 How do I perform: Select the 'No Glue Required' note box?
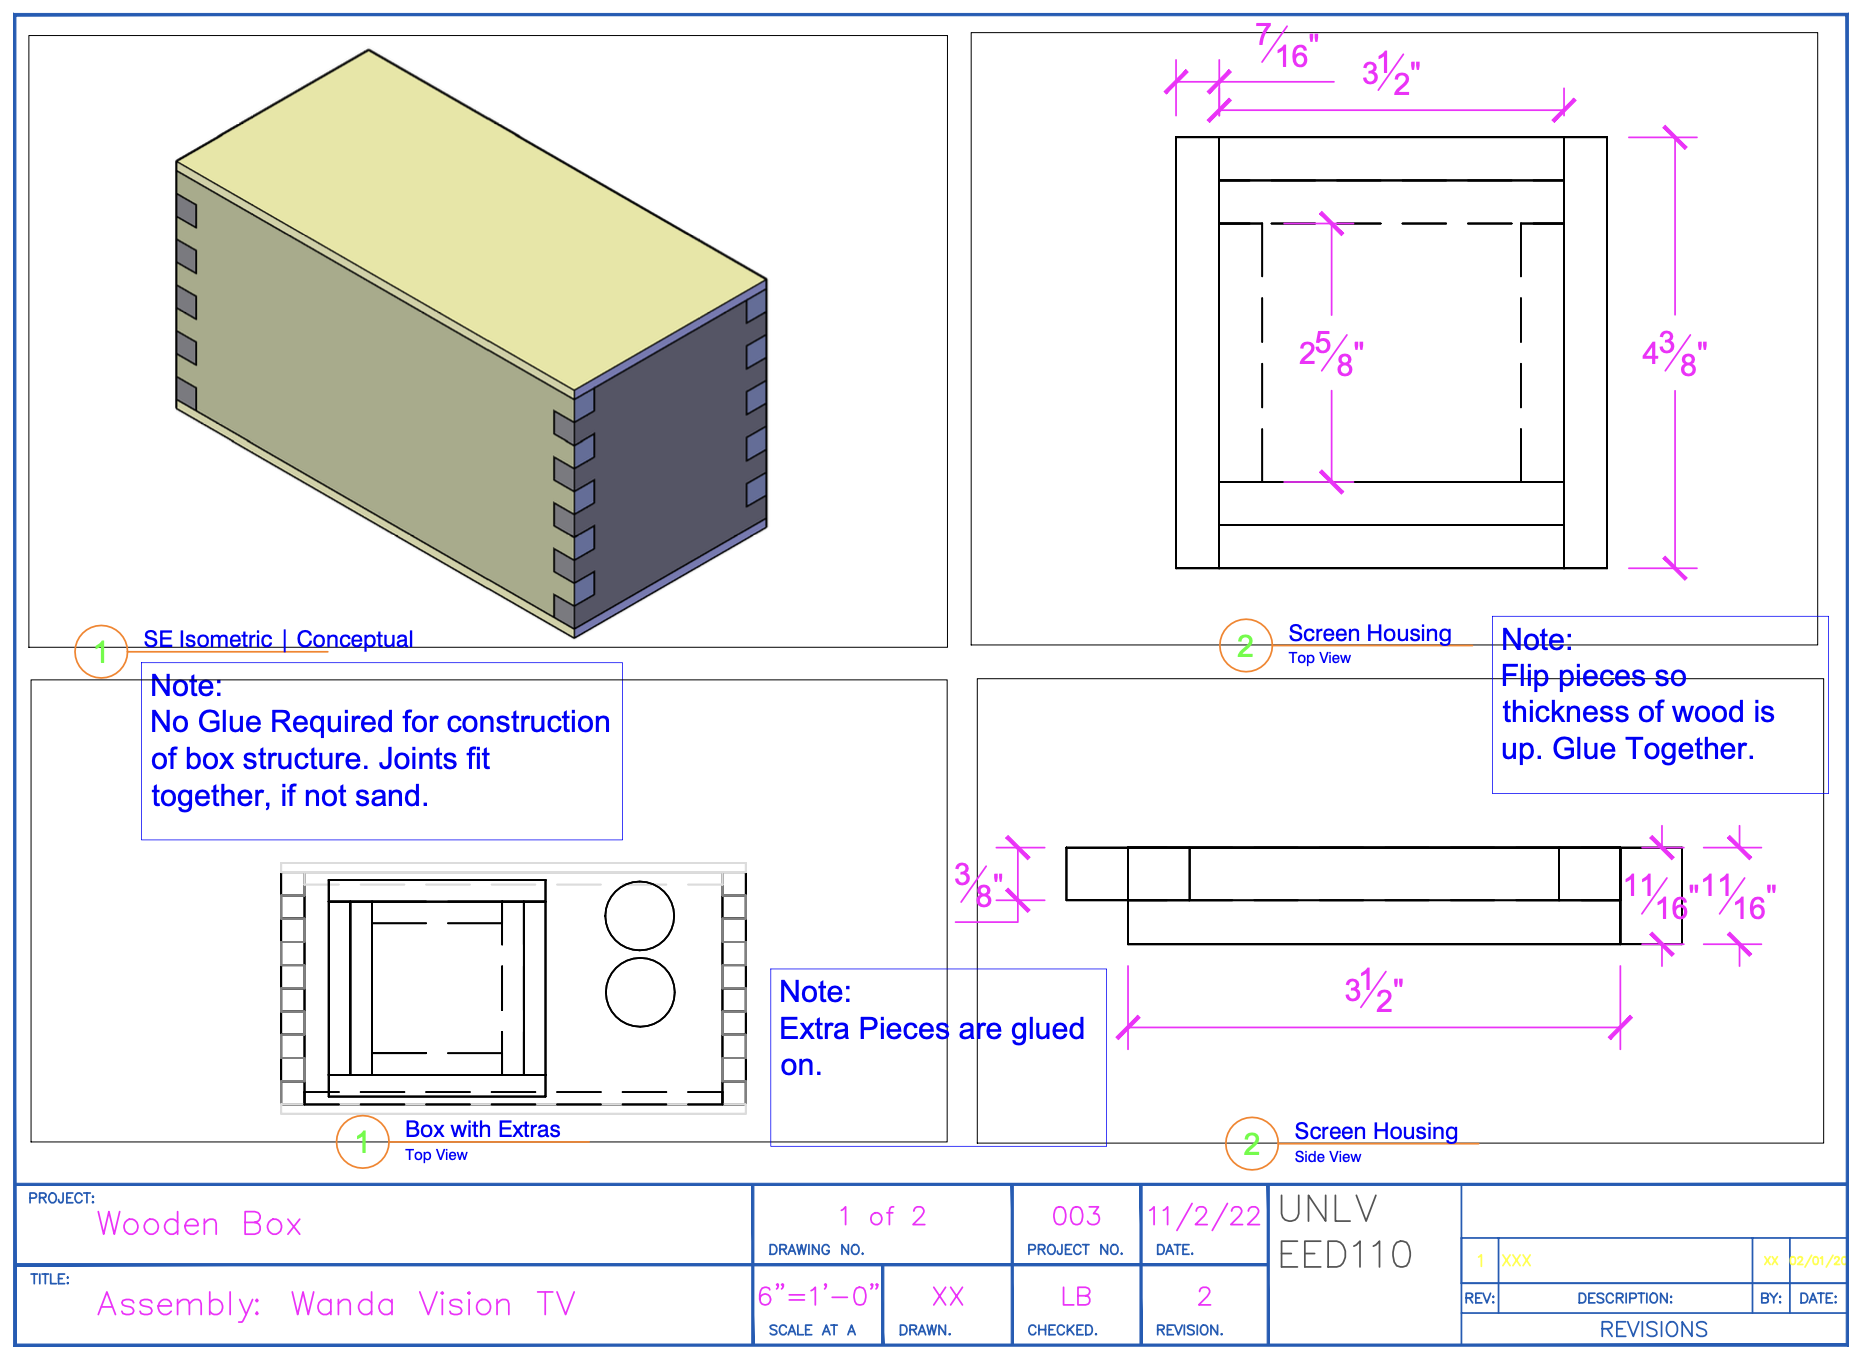(x=382, y=751)
